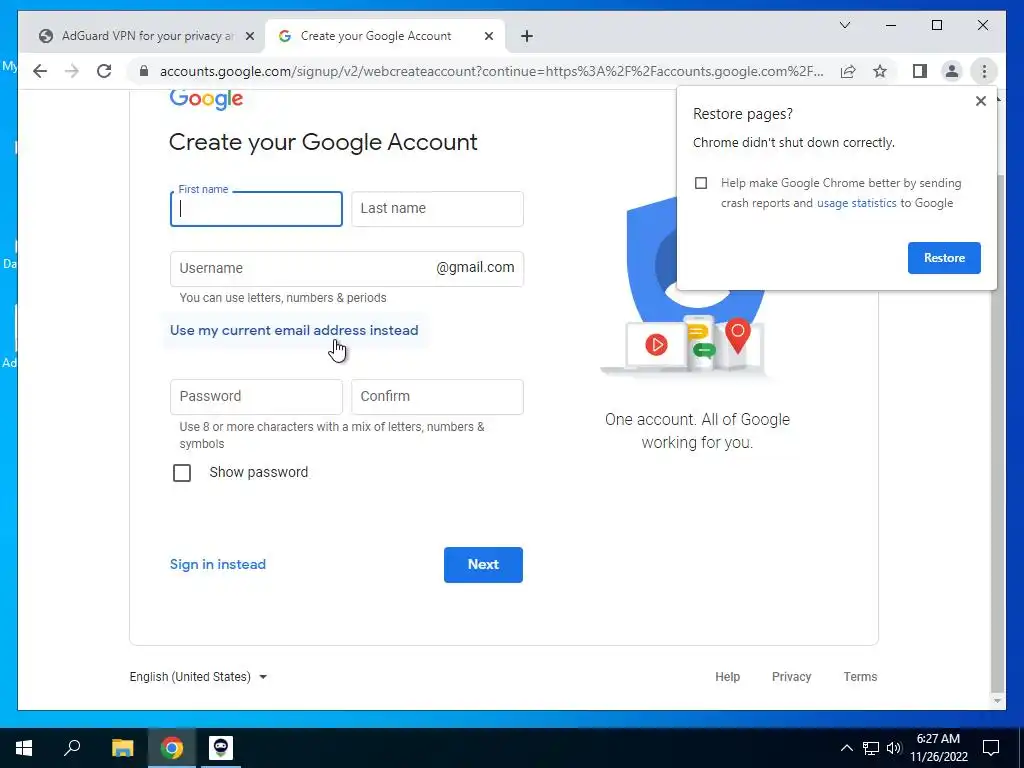
Task: Select the Create your Google Account tab
Action: coord(385,36)
